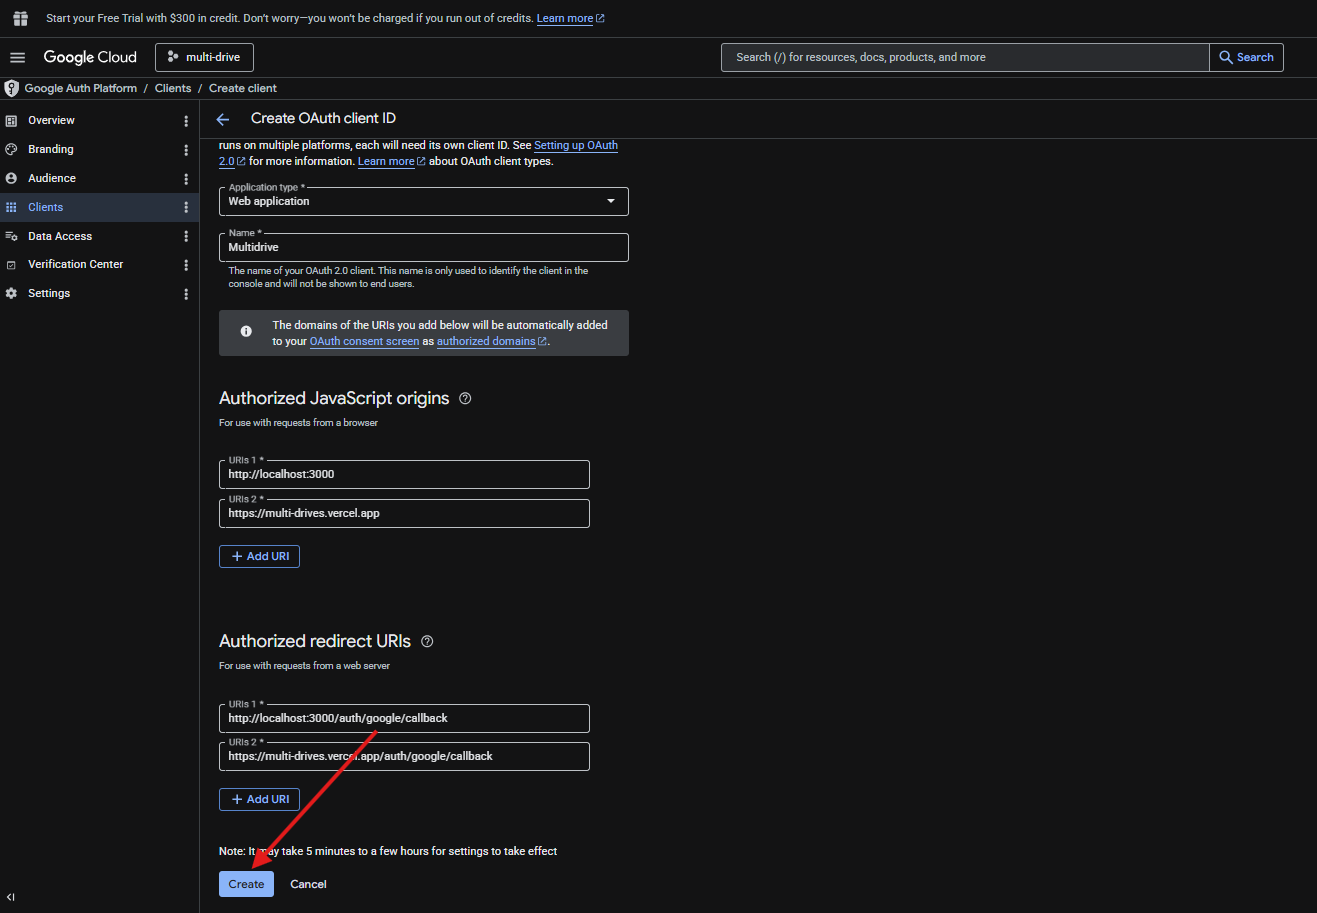Open the three-dot menu beside Branding
Screen dimensions: 1317x913
click(x=186, y=149)
